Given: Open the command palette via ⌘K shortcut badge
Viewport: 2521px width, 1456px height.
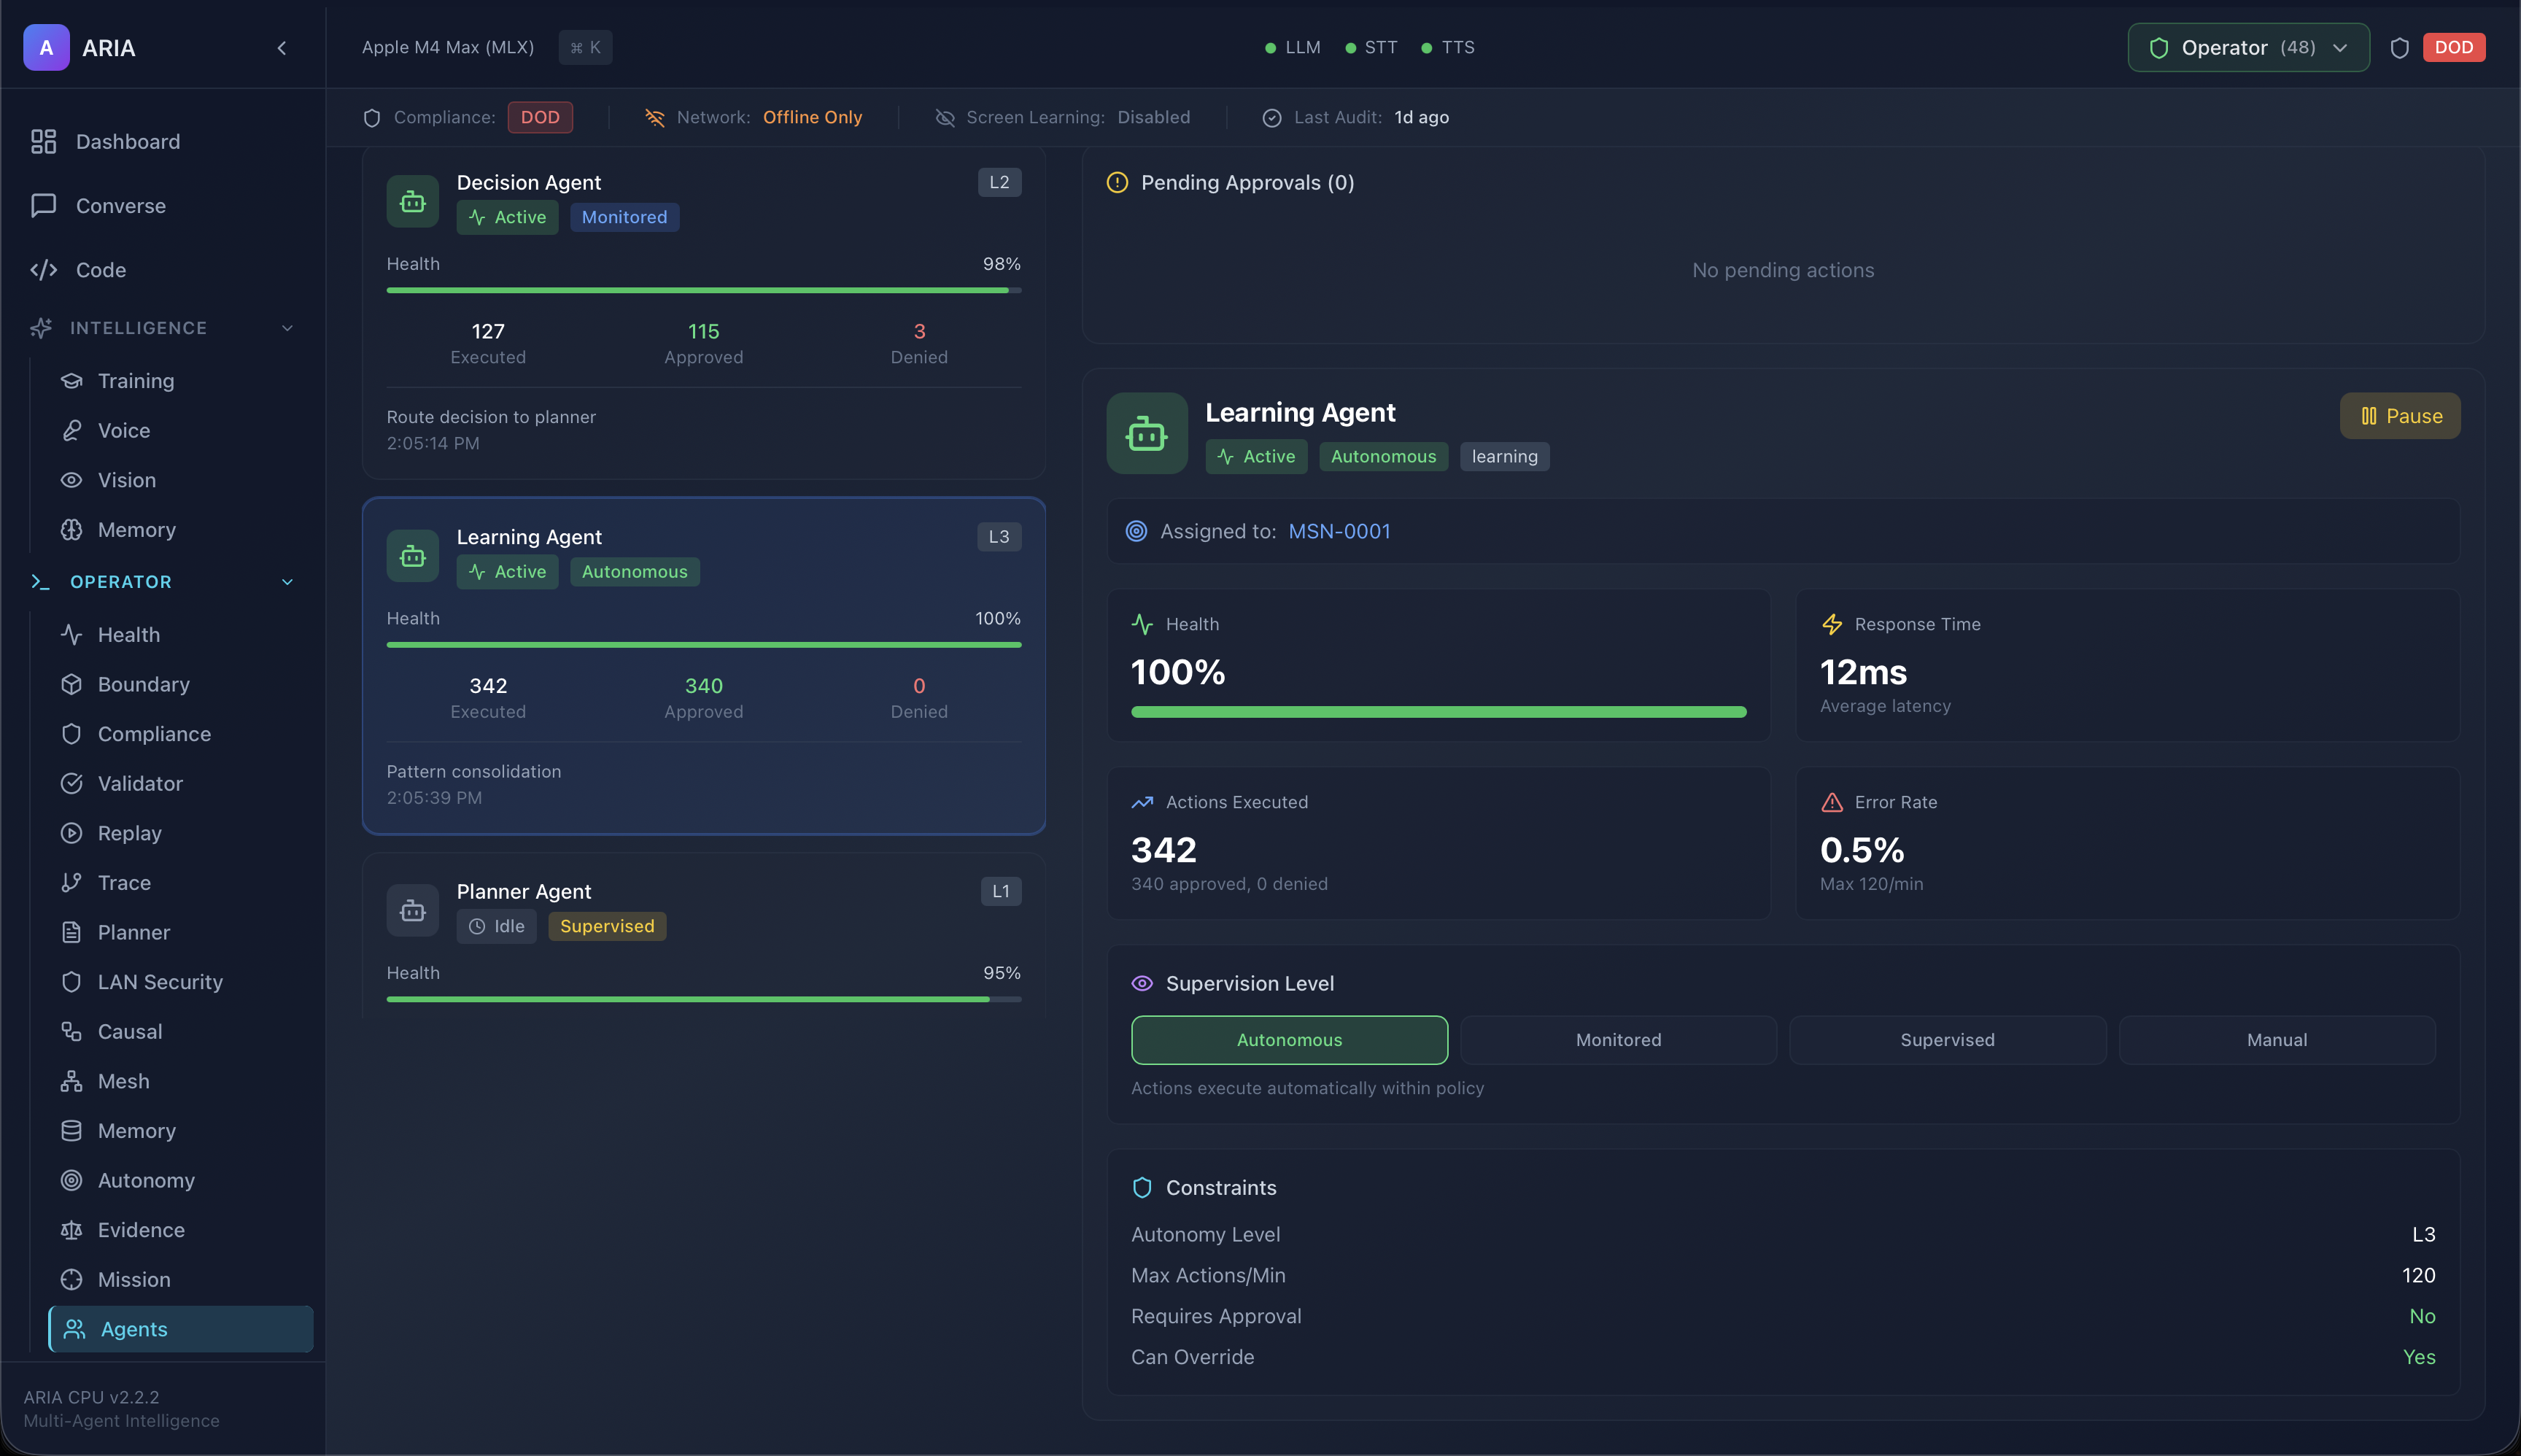Looking at the screenshot, I should (x=585, y=47).
